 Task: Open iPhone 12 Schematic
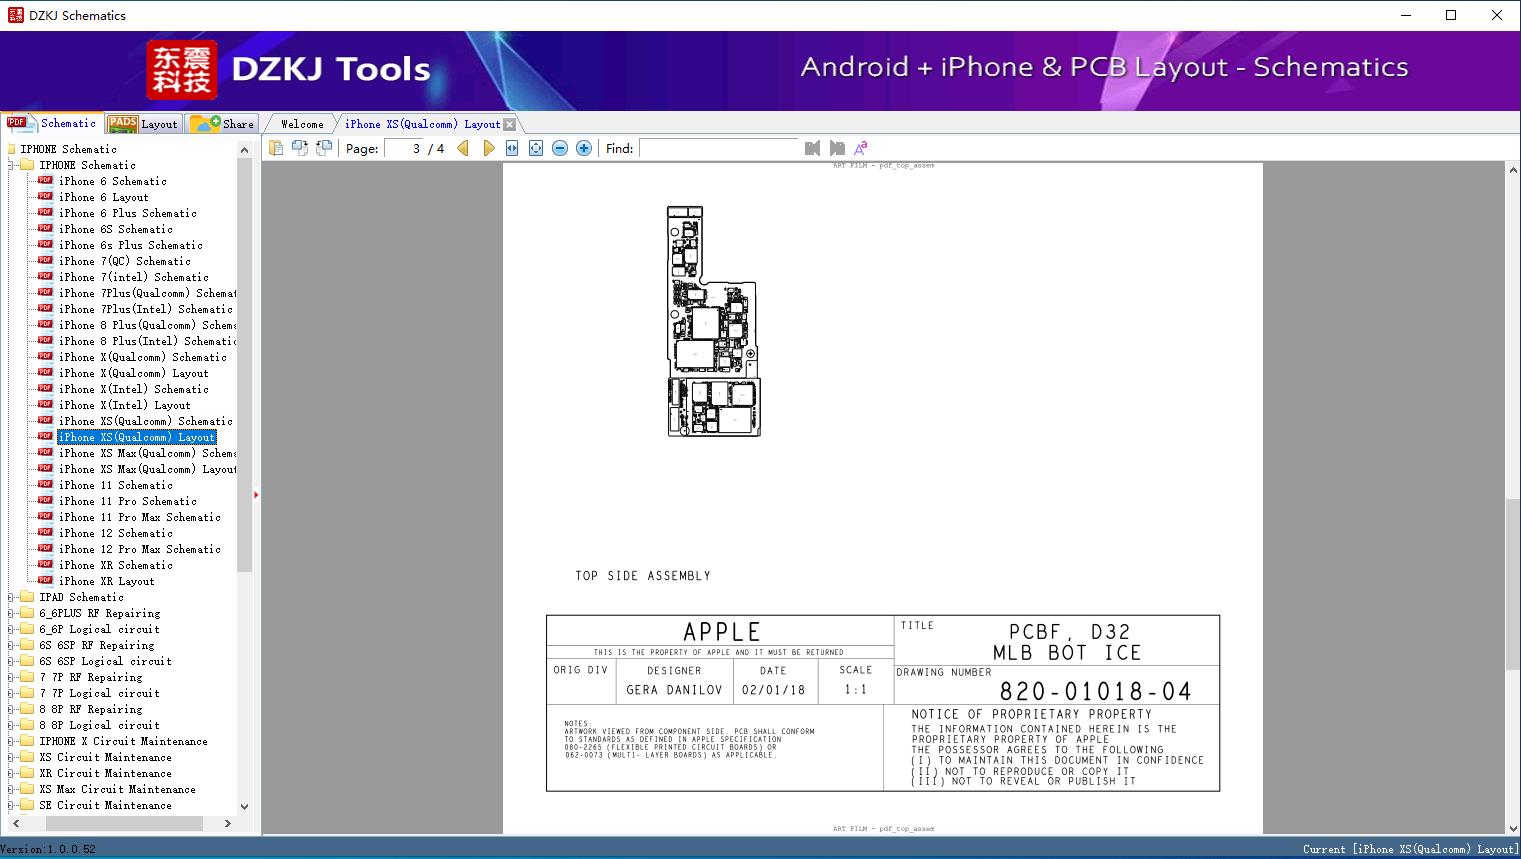click(115, 533)
